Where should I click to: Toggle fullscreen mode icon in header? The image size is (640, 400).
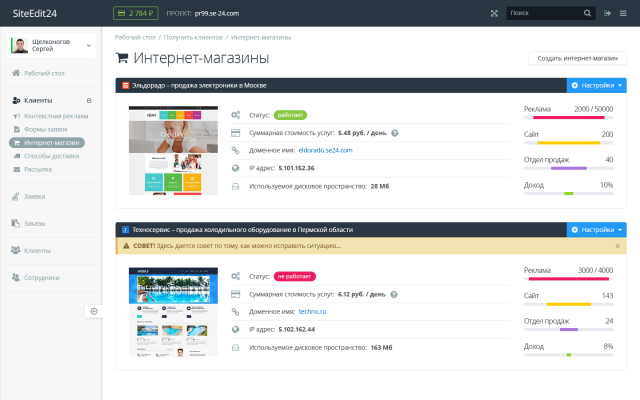[x=494, y=13]
